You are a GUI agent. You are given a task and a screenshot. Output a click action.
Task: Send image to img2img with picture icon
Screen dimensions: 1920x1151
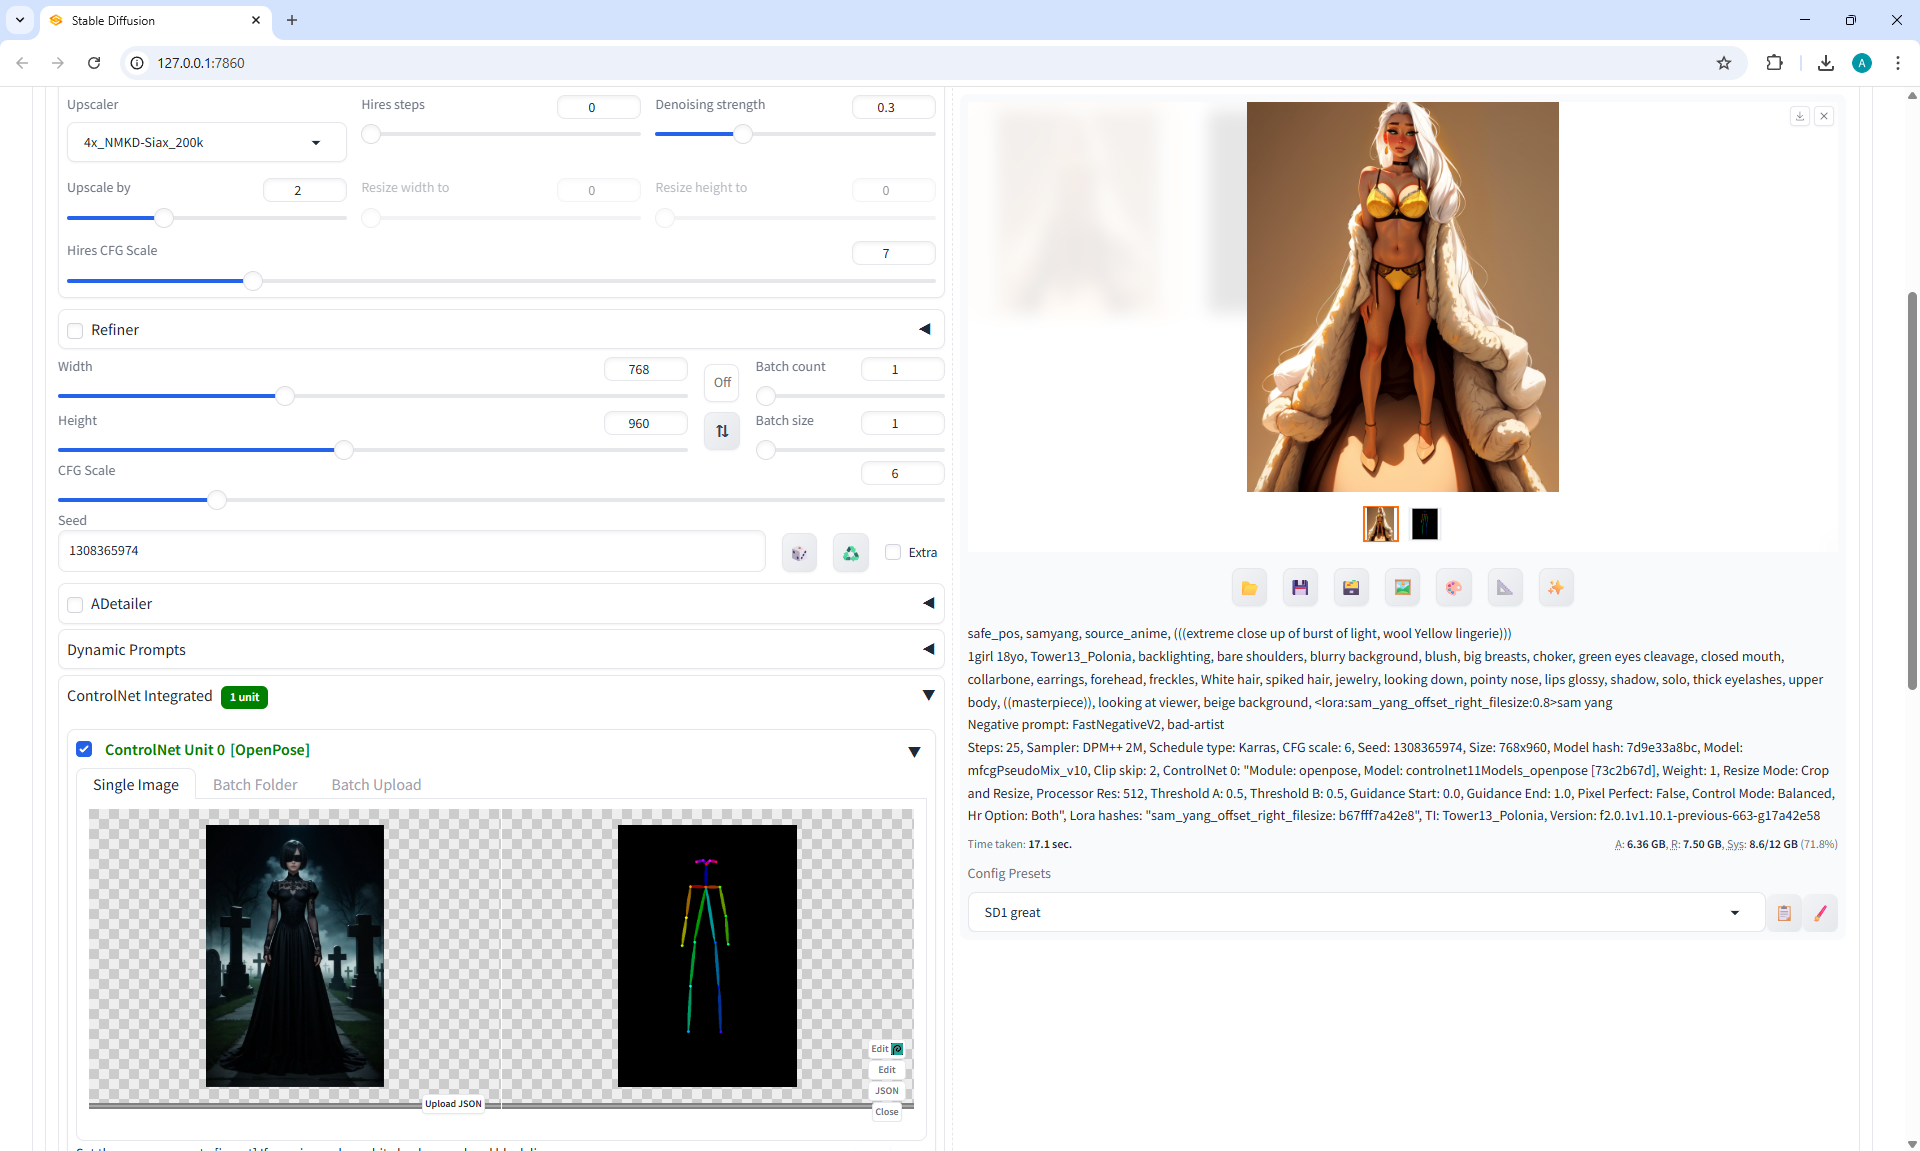tap(1402, 588)
